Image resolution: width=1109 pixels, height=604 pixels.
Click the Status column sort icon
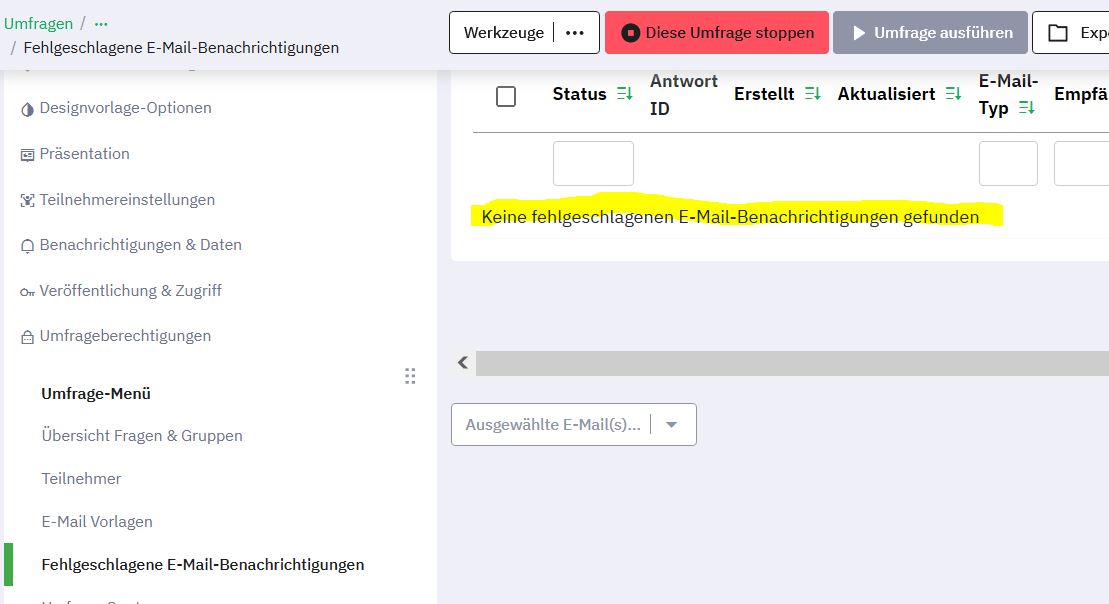point(625,94)
